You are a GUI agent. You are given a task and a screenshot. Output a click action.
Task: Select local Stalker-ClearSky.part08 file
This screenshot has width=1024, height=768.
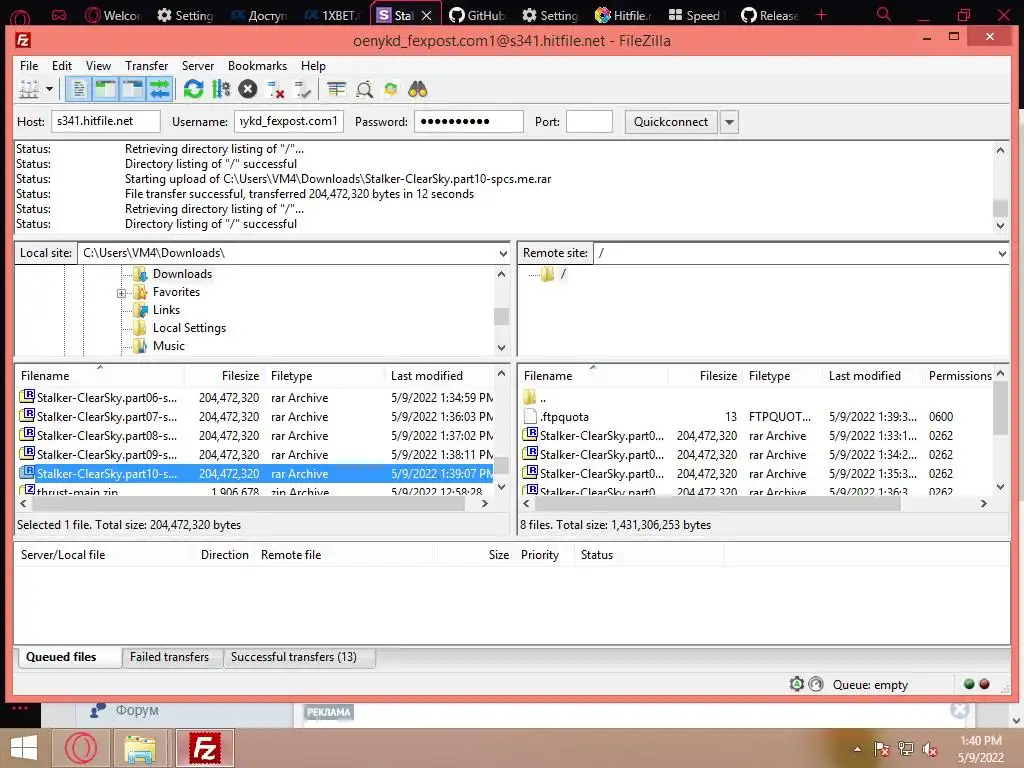pyautogui.click(x=255, y=436)
